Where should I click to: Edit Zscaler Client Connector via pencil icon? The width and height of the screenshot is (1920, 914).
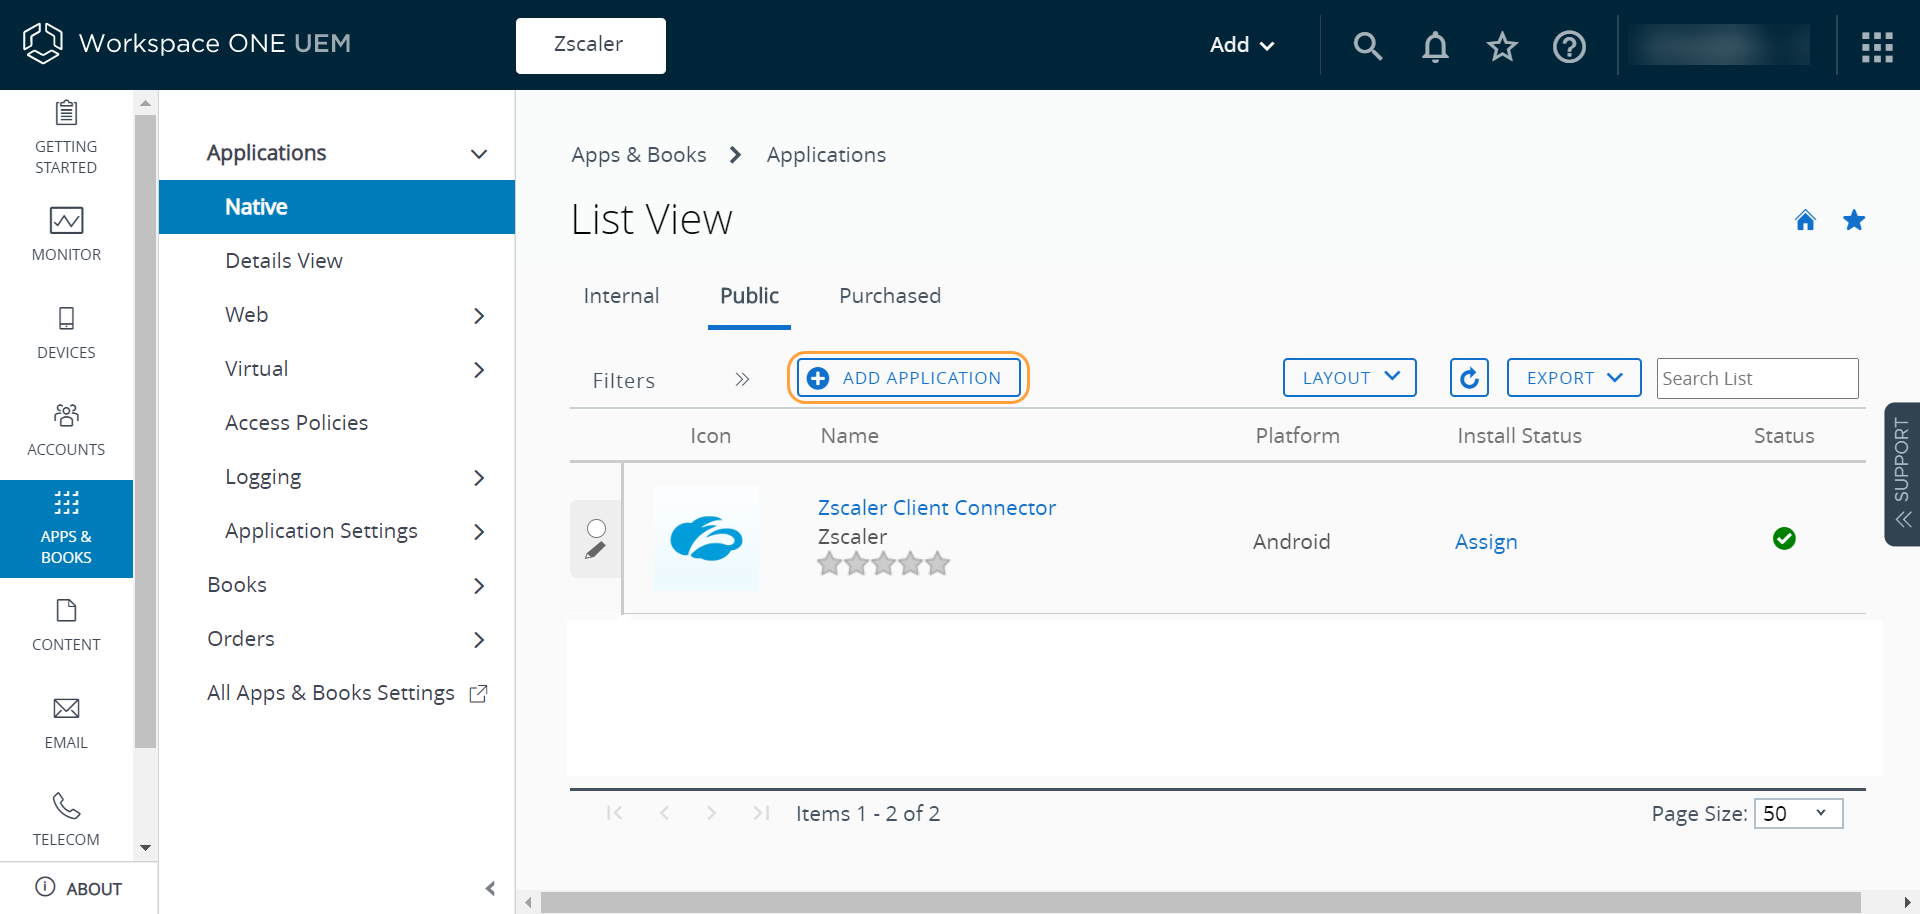pos(596,551)
